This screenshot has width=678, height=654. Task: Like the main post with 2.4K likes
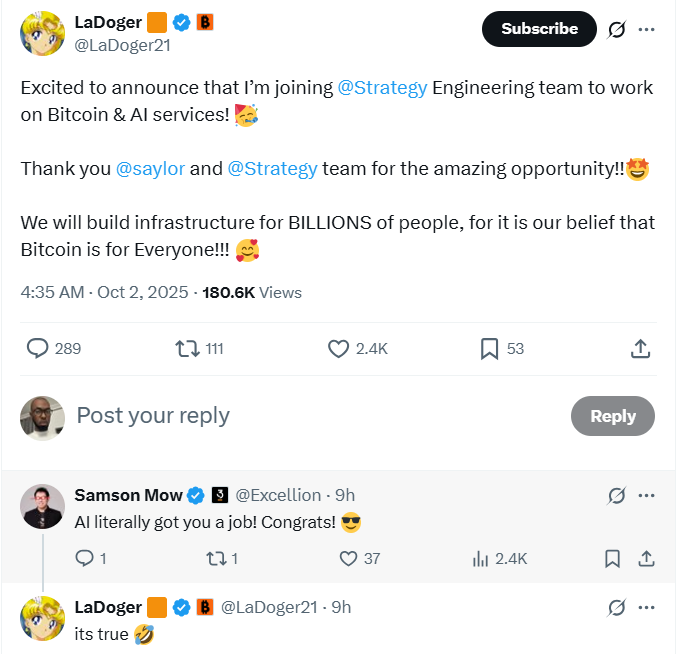(x=338, y=348)
